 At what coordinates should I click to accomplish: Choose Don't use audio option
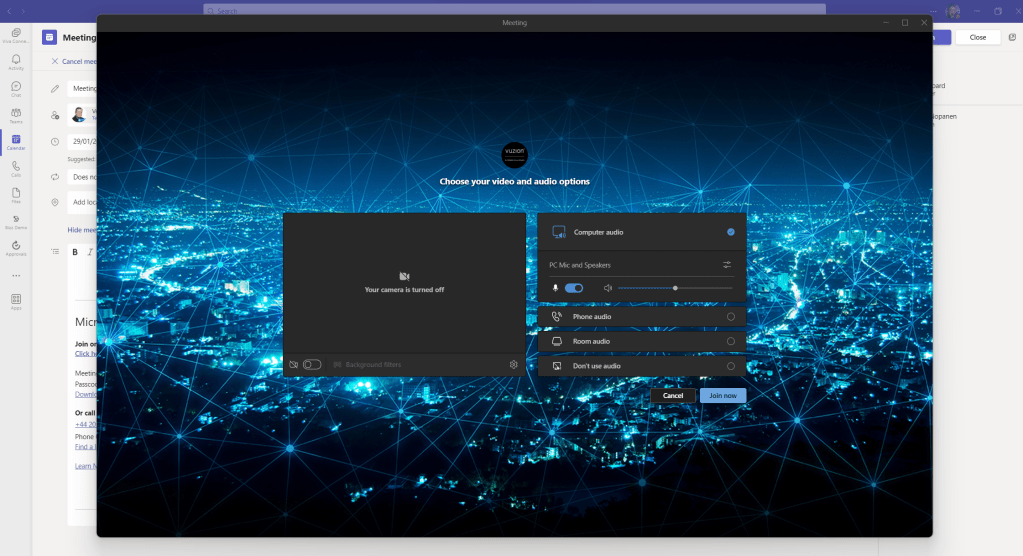tap(731, 367)
